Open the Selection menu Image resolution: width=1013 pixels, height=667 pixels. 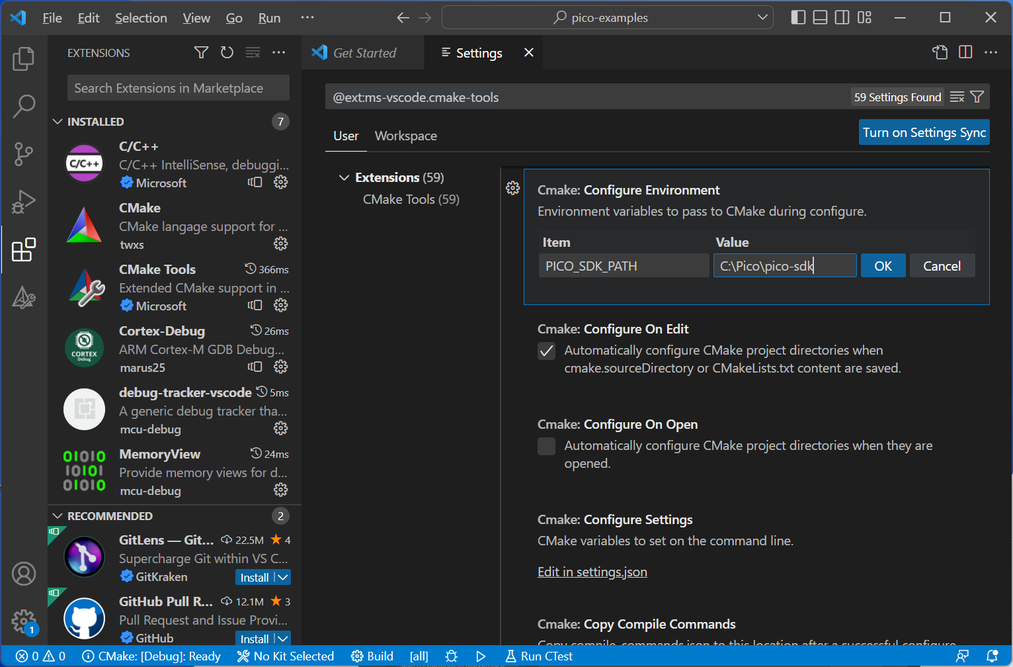[x=141, y=17]
